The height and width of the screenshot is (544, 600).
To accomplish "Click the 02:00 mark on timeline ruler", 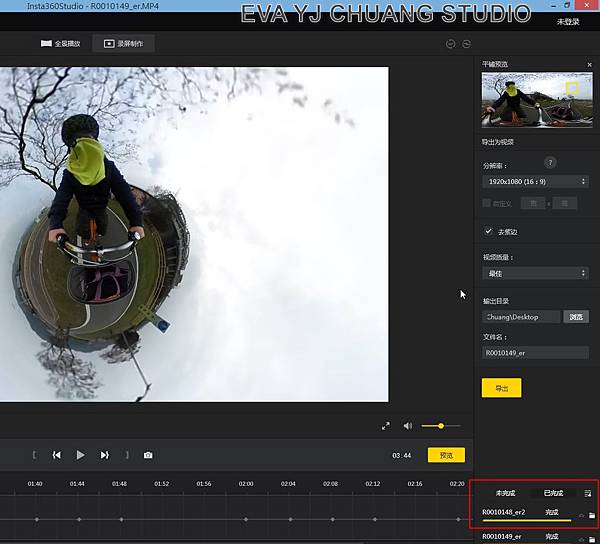I will click(246, 484).
